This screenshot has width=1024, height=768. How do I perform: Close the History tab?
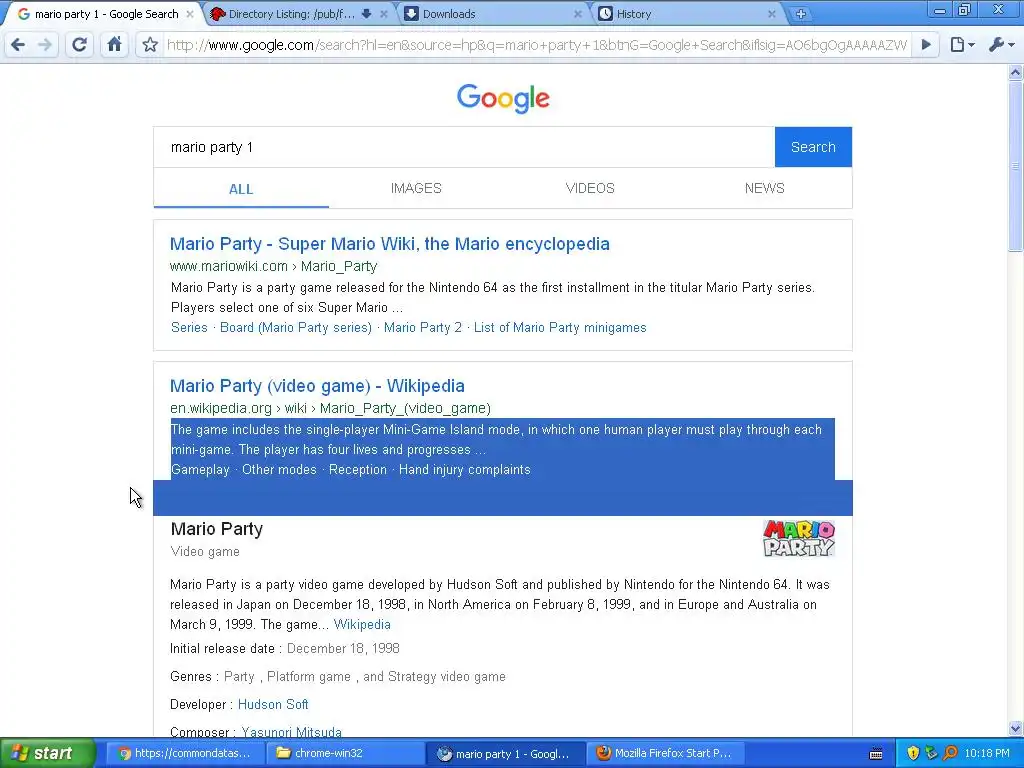(771, 14)
